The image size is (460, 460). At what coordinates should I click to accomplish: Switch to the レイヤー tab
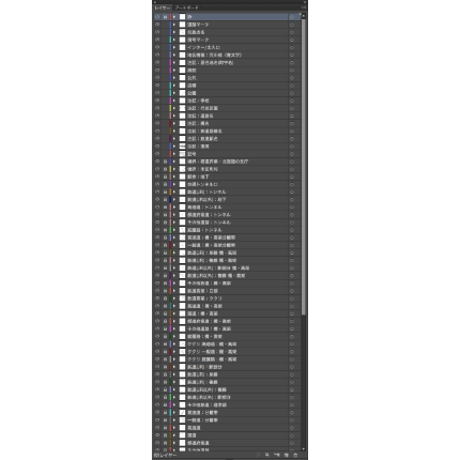[163, 7]
